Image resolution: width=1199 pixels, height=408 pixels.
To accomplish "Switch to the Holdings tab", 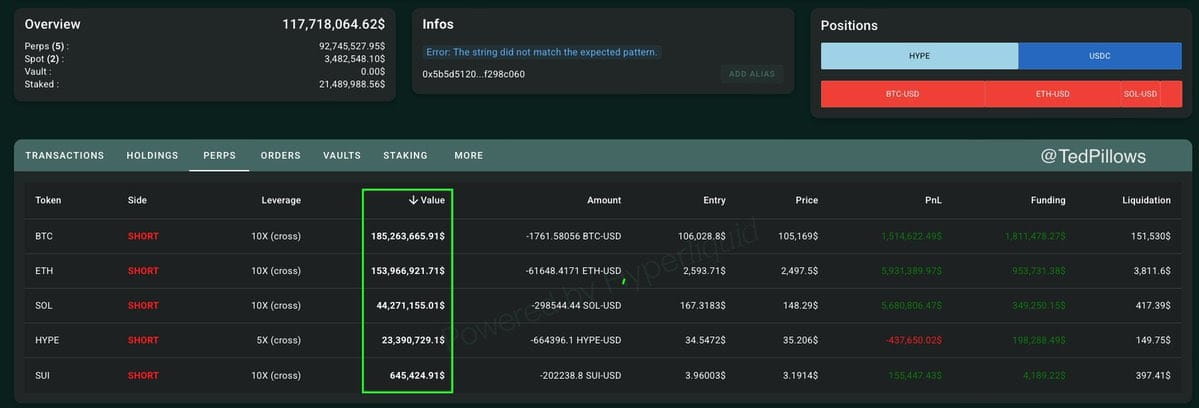I will (152, 155).
